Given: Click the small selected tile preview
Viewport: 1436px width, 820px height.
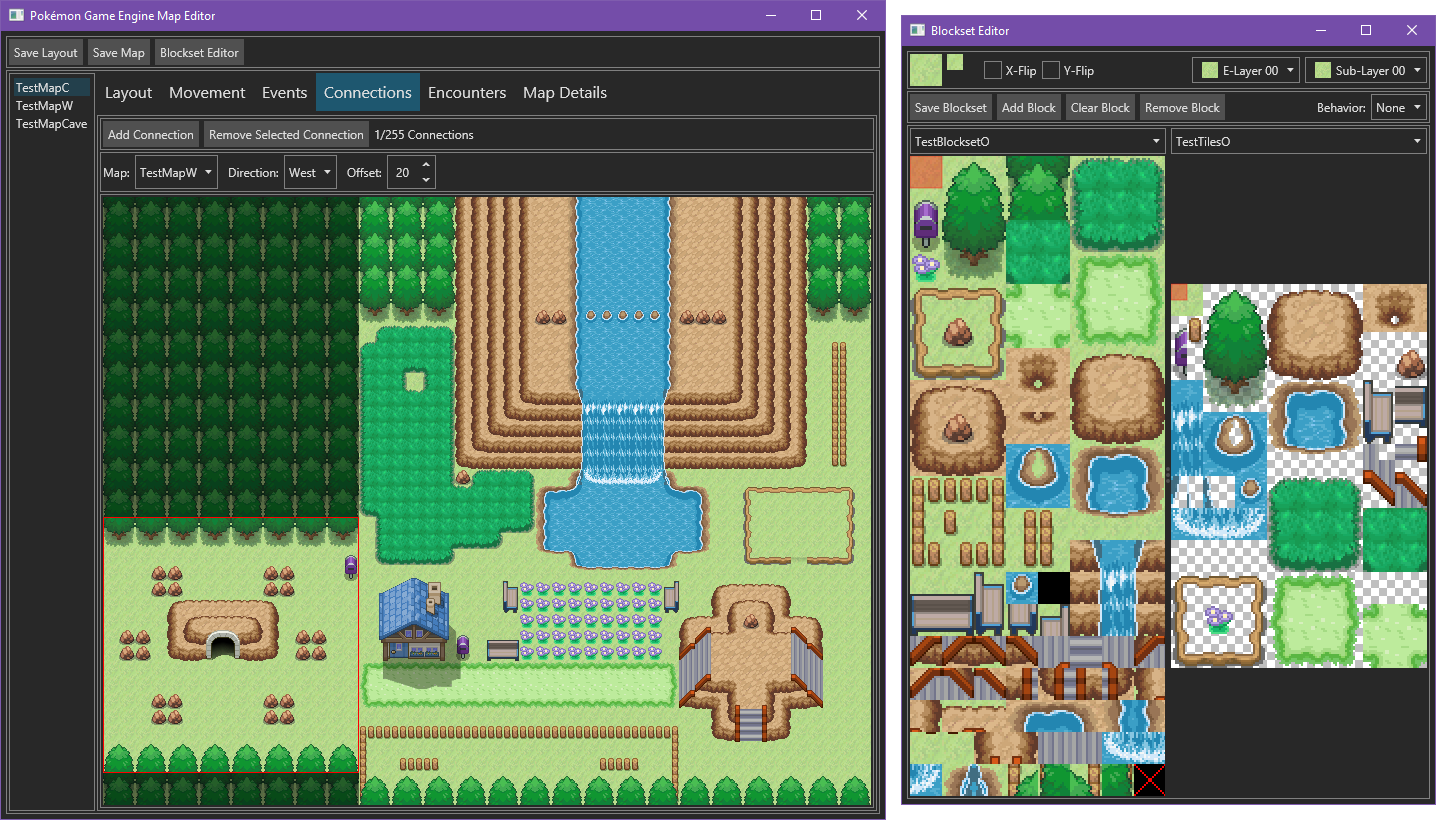Looking at the screenshot, I should point(955,62).
